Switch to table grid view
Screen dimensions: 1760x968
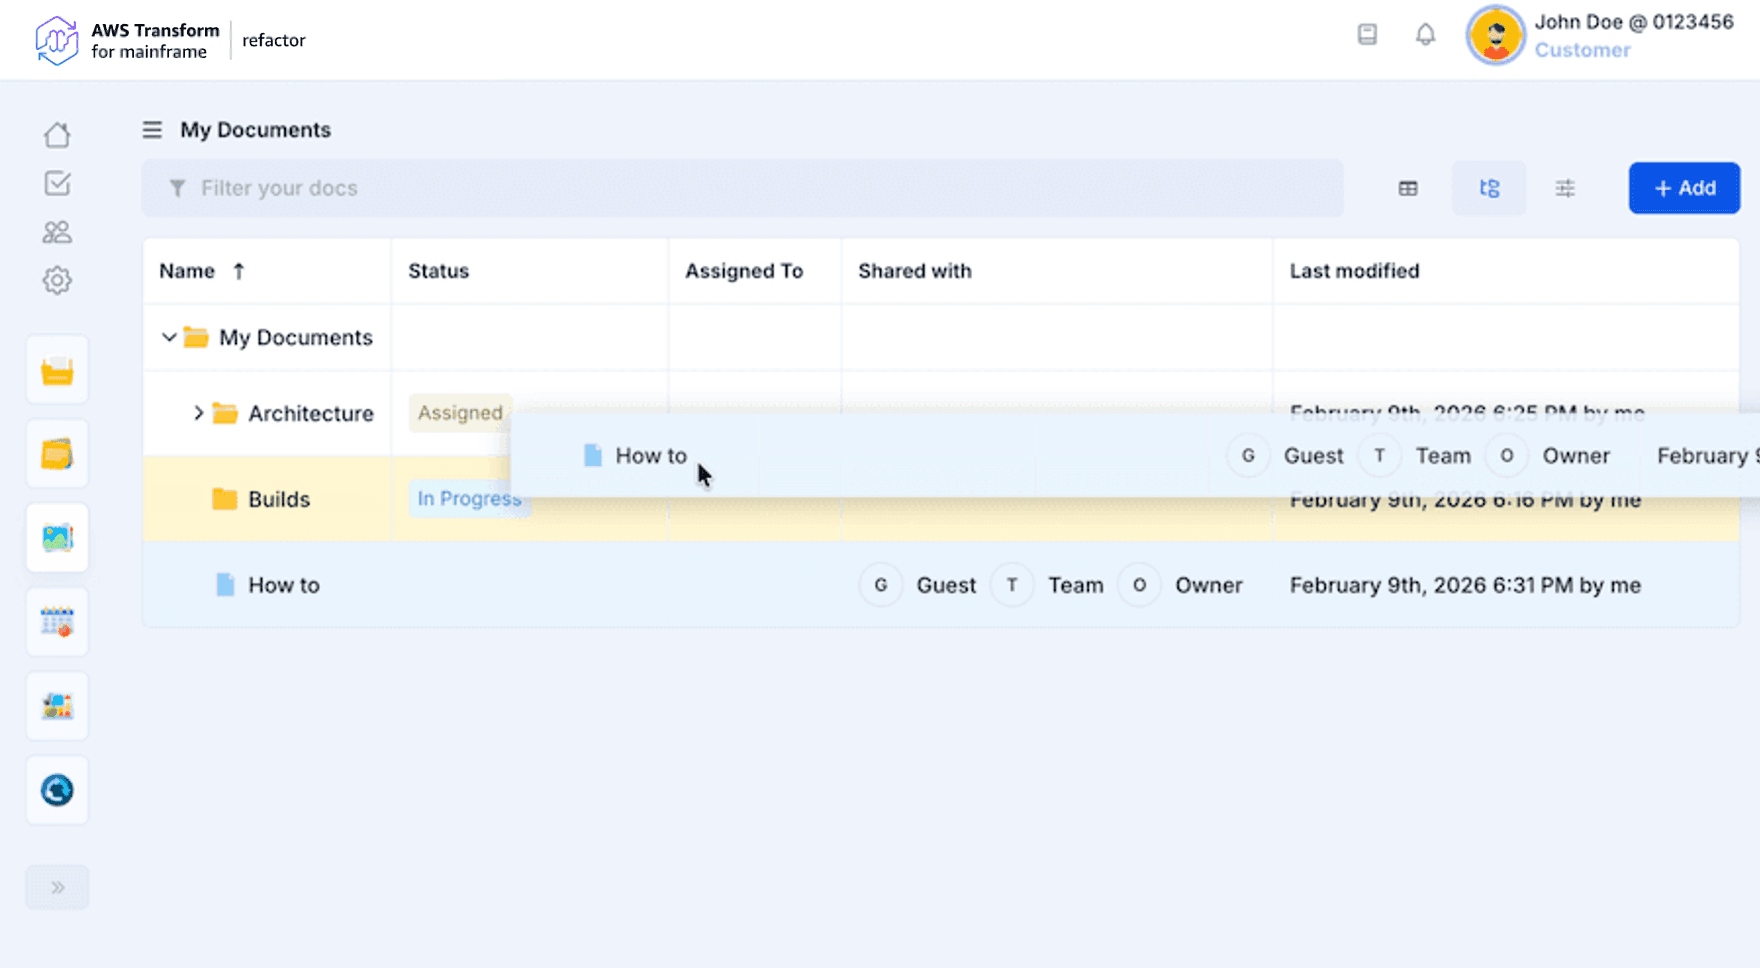click(x=1408, y=188)
